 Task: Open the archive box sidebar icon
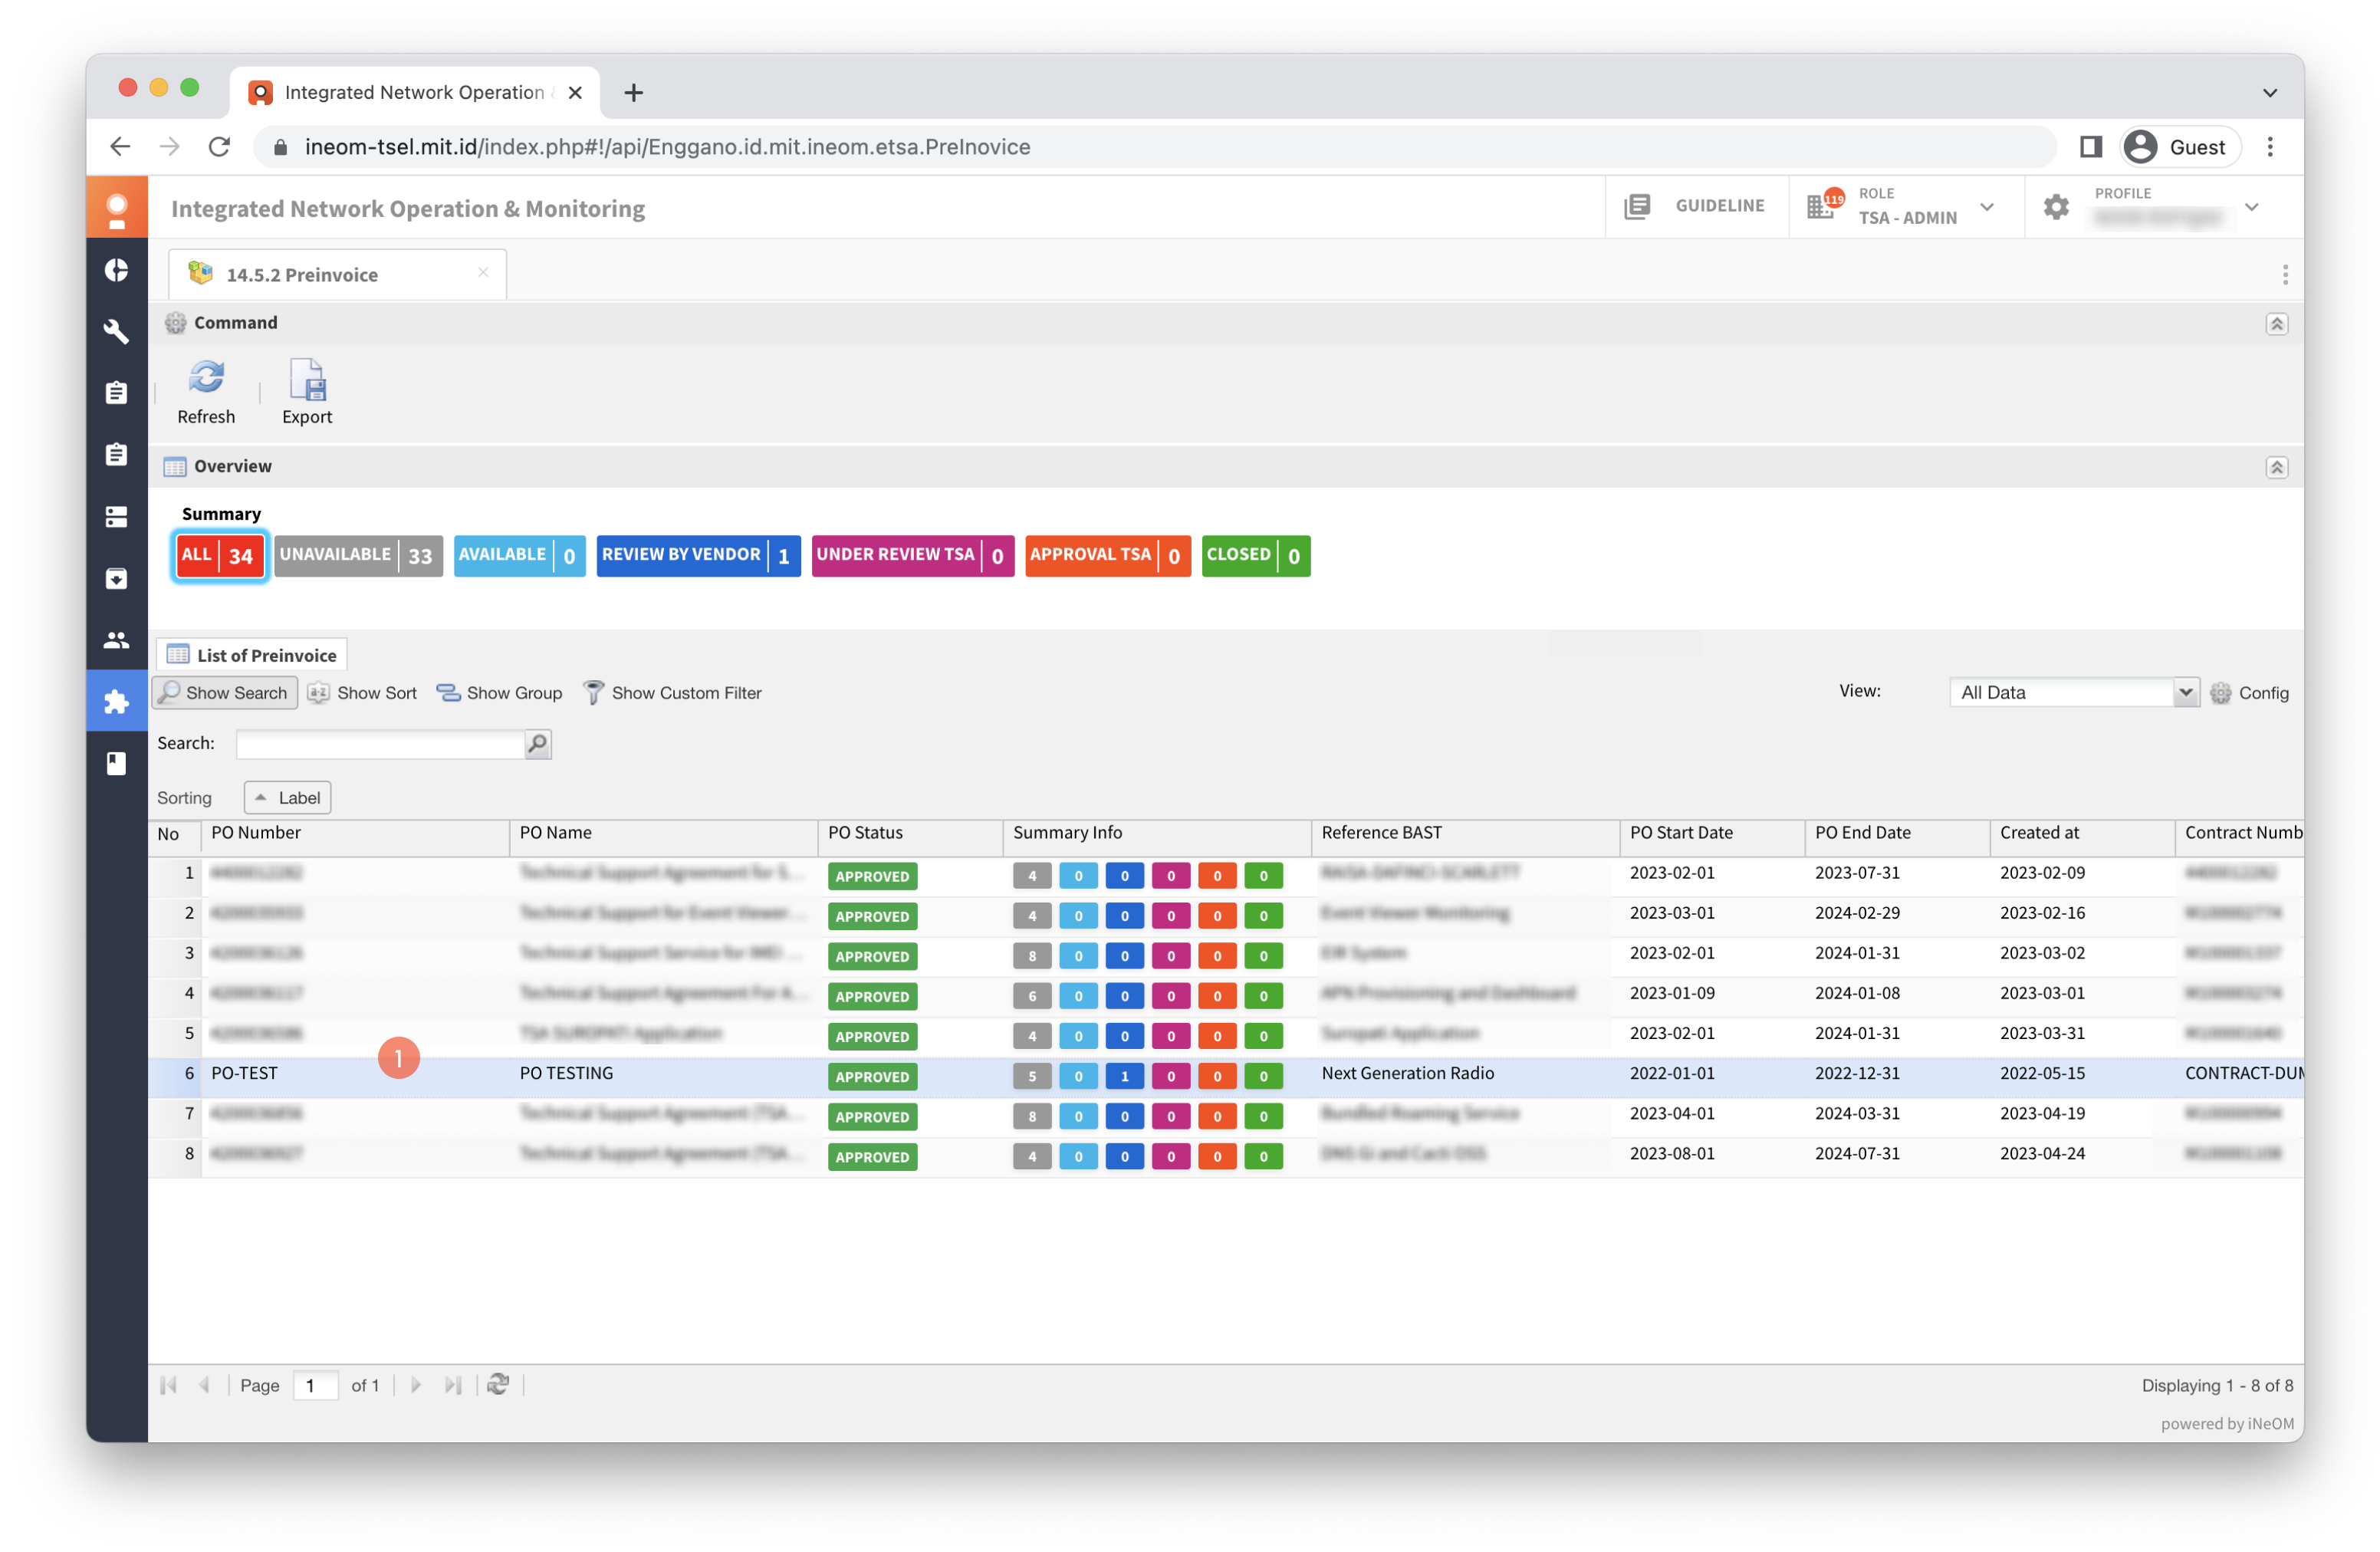116,578
